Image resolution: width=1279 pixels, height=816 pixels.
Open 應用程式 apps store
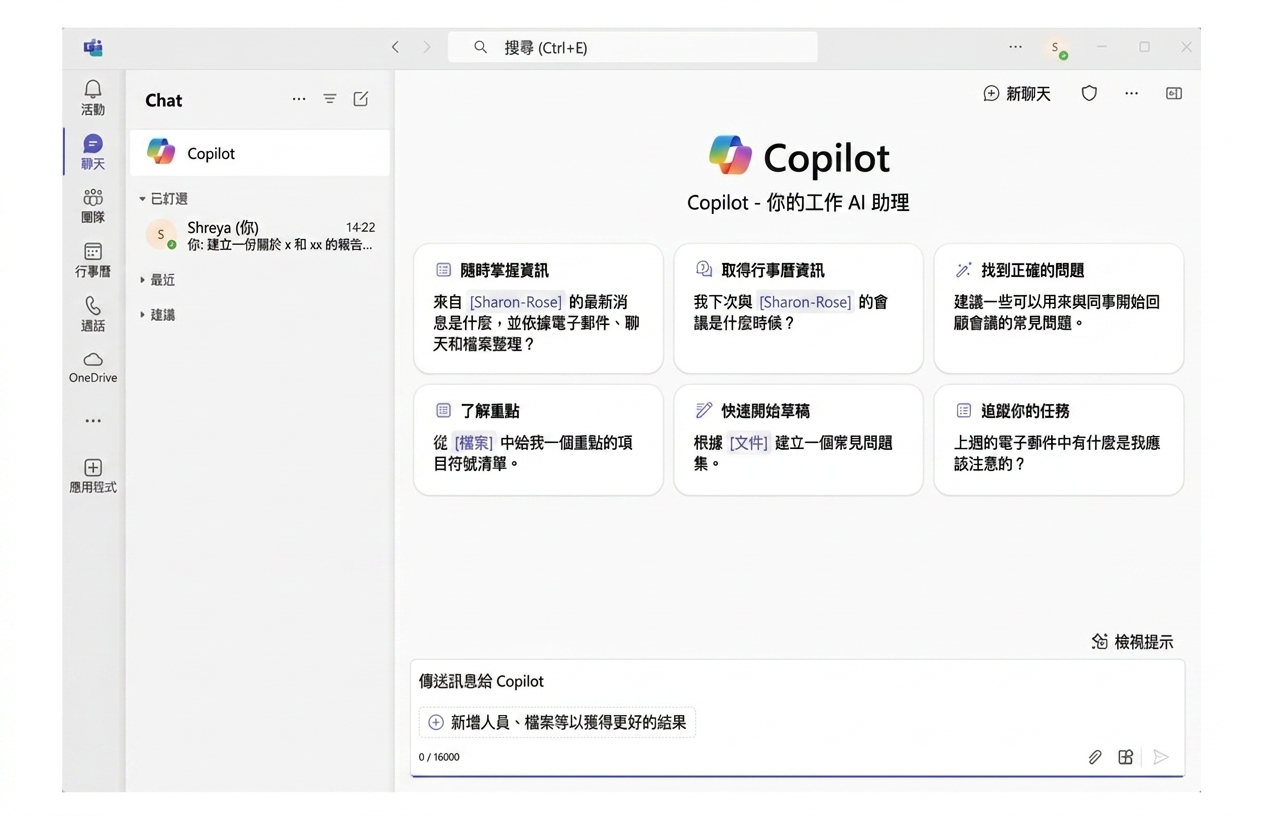(93, 476)
